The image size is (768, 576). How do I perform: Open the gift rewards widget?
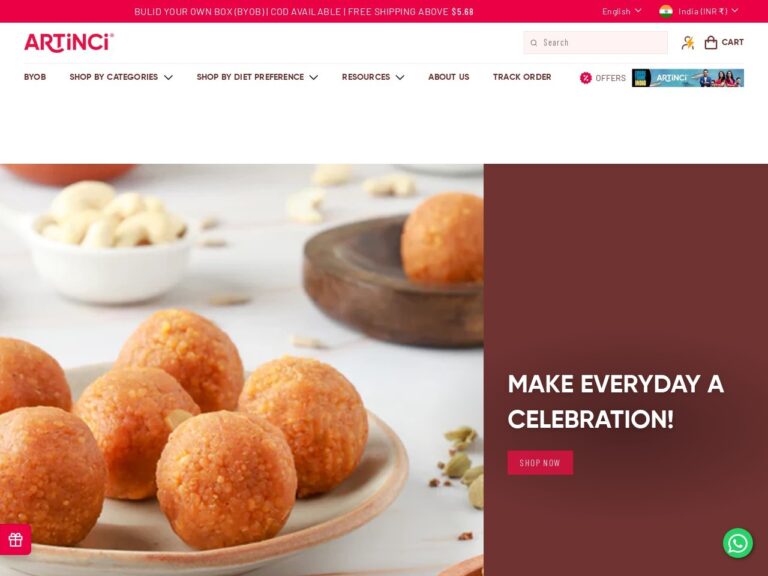(15, 539)
